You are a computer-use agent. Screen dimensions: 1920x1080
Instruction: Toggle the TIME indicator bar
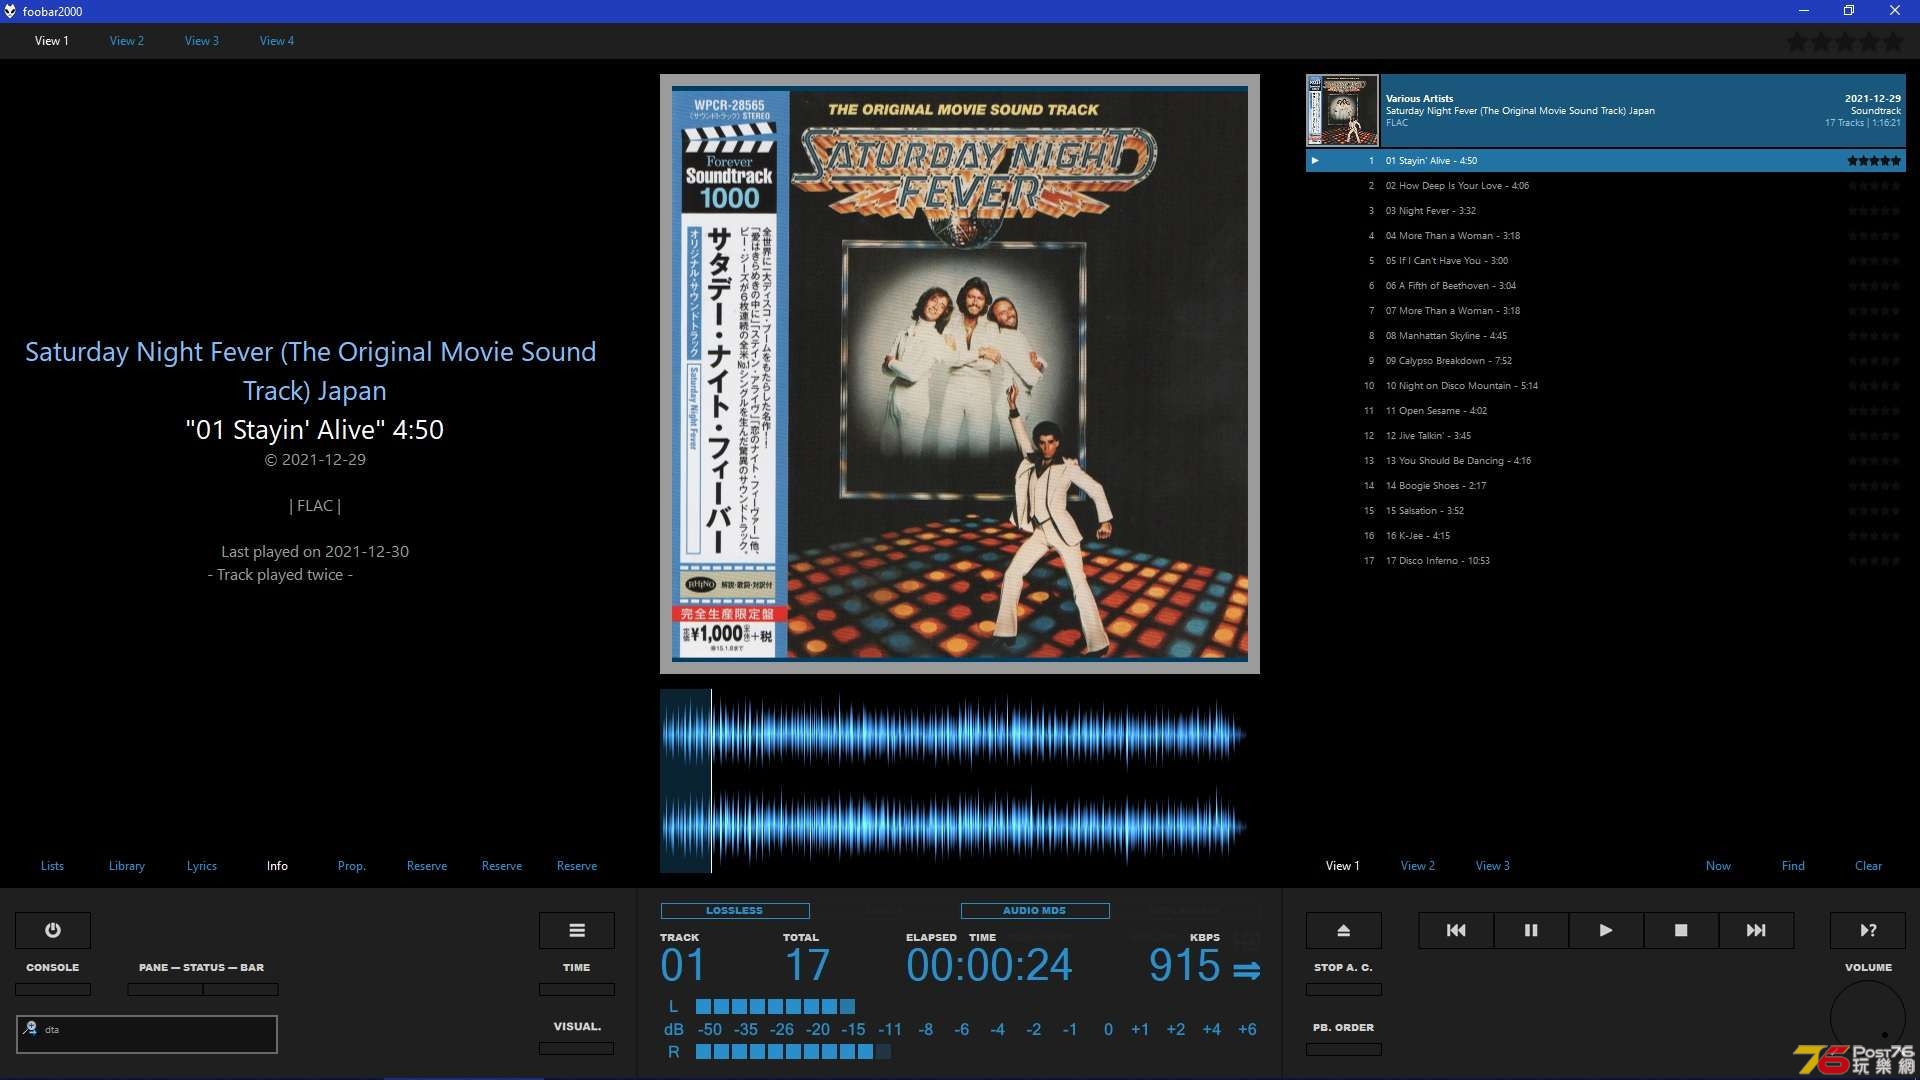click(577, 989)
